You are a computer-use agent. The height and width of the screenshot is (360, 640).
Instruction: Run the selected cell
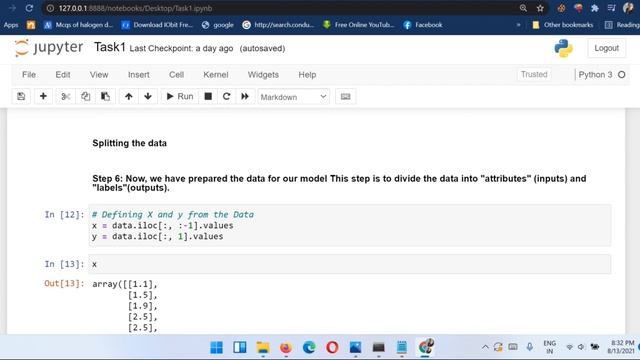180,97
